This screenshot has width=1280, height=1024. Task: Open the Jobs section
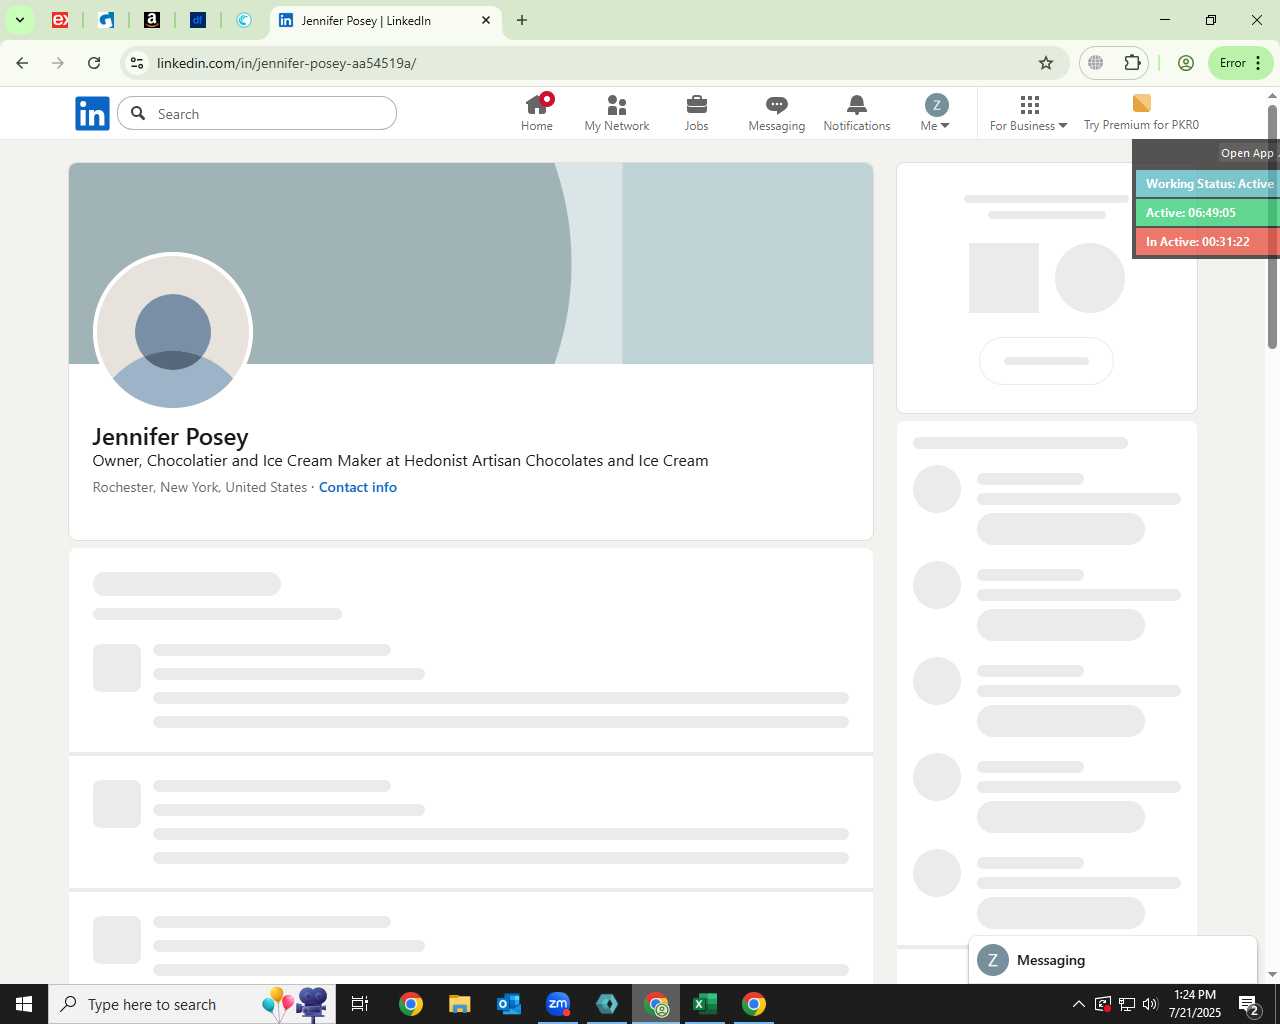(x=697, y=113)
